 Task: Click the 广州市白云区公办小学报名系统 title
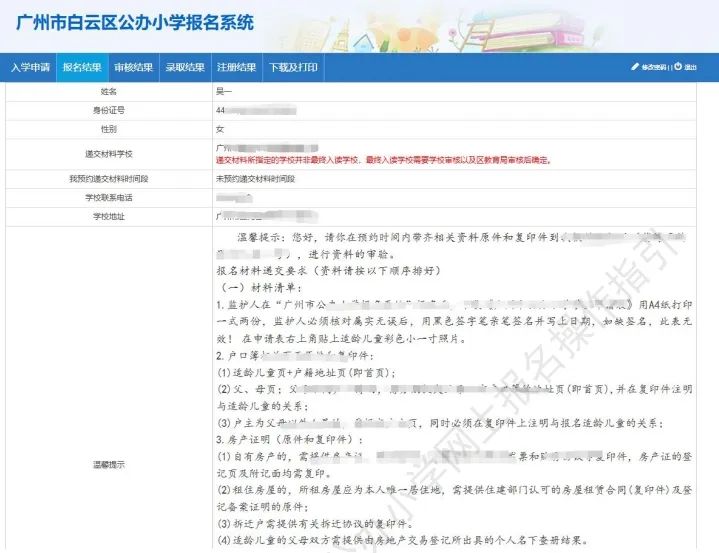(135, 22)
